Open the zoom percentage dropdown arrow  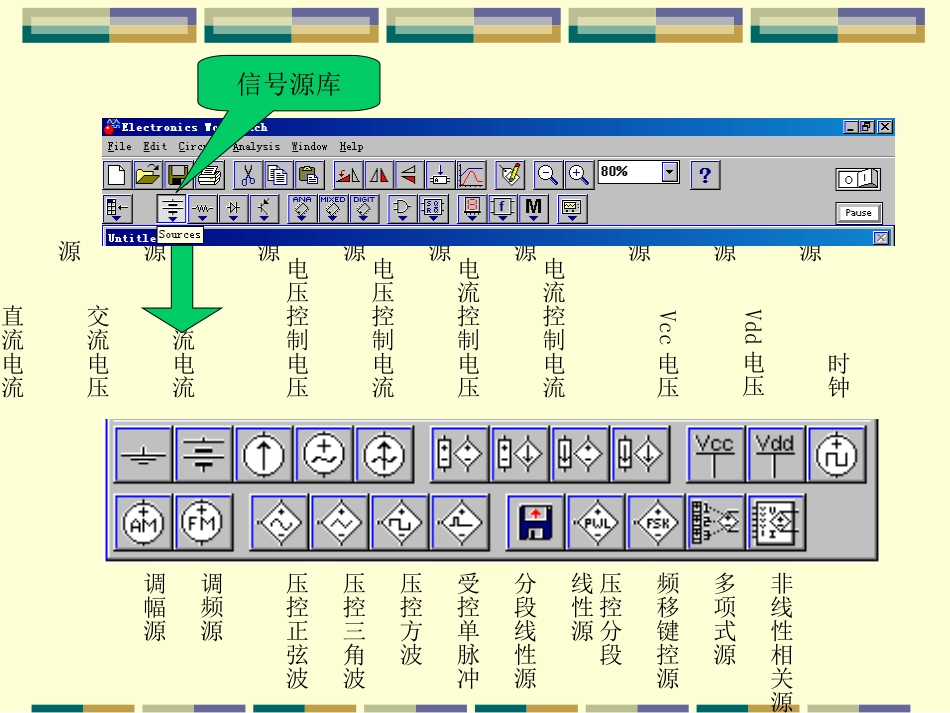pos(669,172)
